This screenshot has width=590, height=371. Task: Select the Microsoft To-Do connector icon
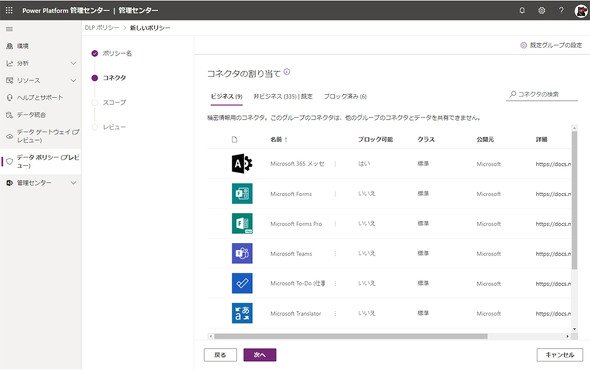click(x=242, y=283)
